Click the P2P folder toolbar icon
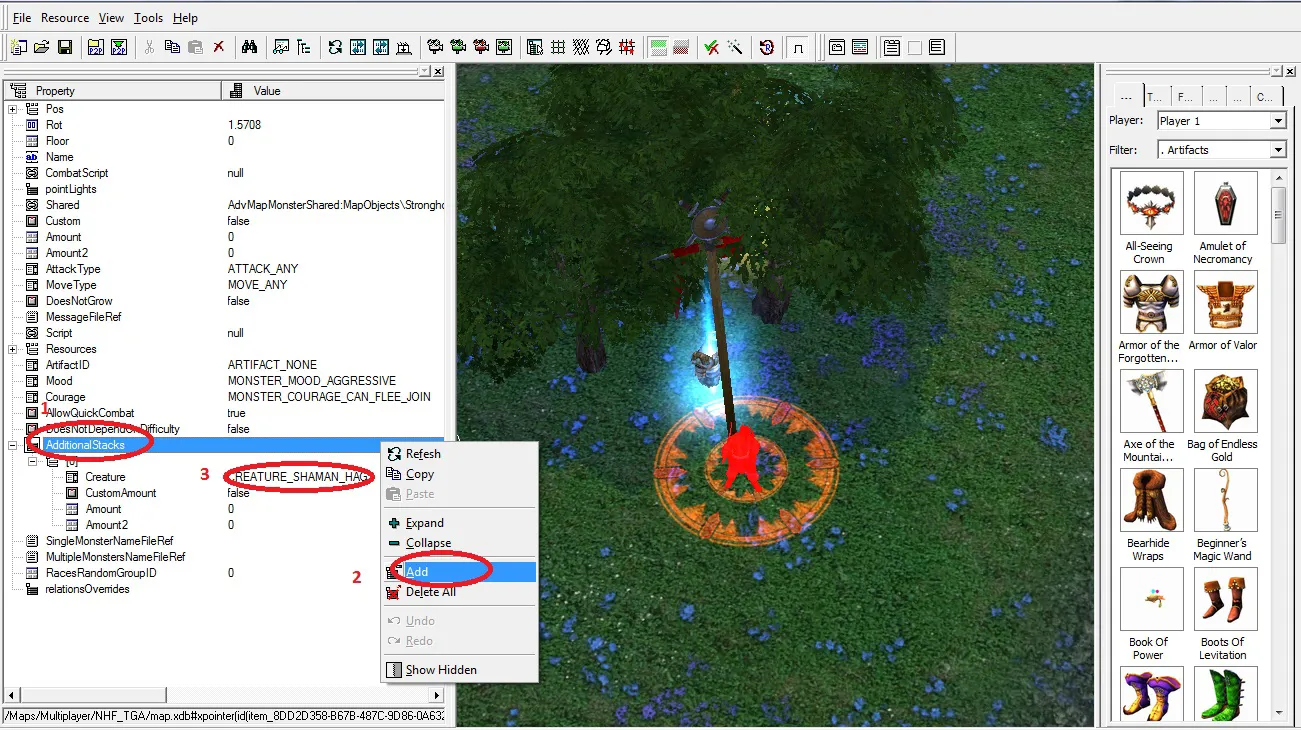Screen dimensions: 1301x730 (96, 47)
